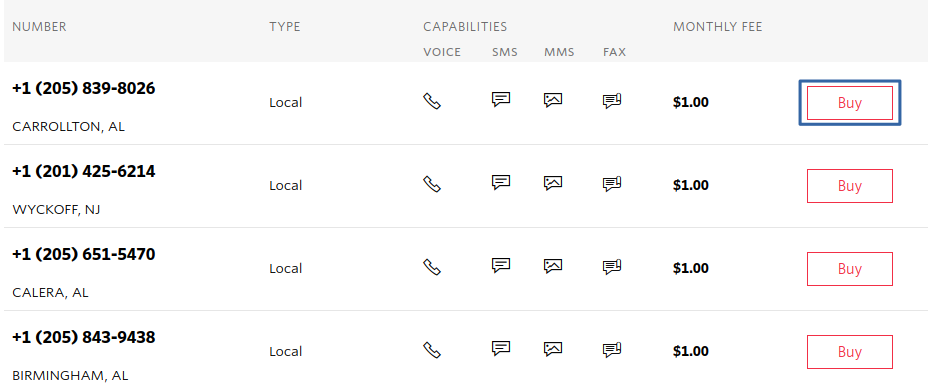Click MMS icon for +1 (205) 843-9438
The height and width of the screenshot is (389, 934).
pos(553,348)
